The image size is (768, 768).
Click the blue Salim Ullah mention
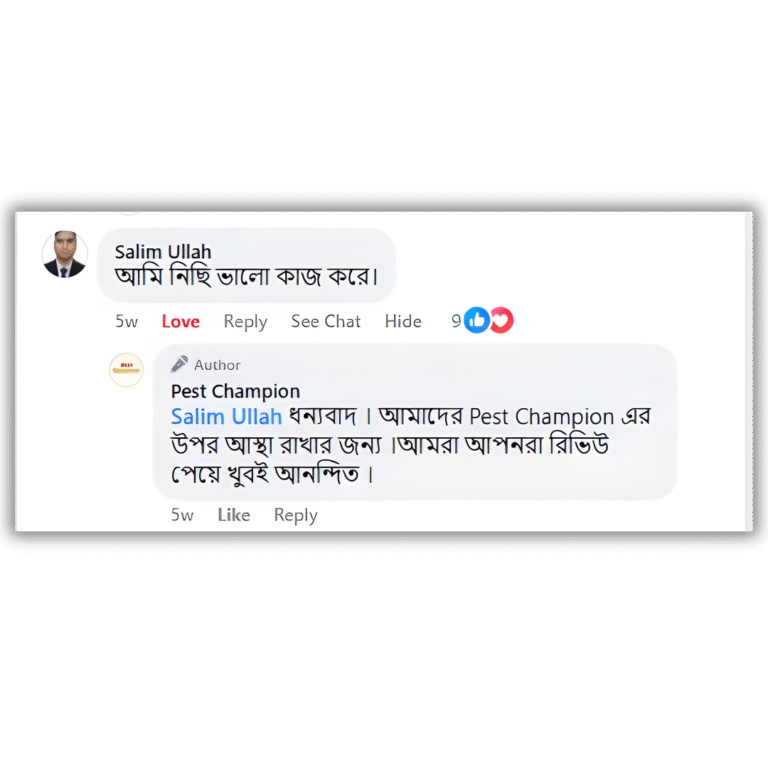(226, 417)
